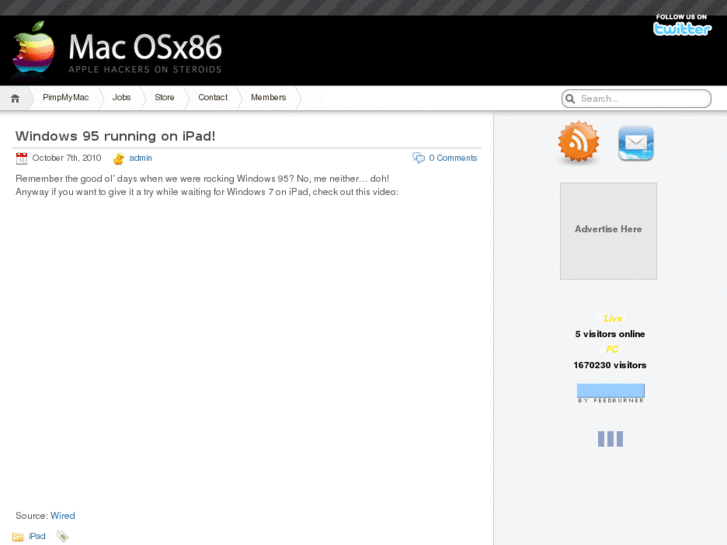Click '5 visitors online' text
Viewport: 727px width, 545px height.
click(x=610, y=334)
